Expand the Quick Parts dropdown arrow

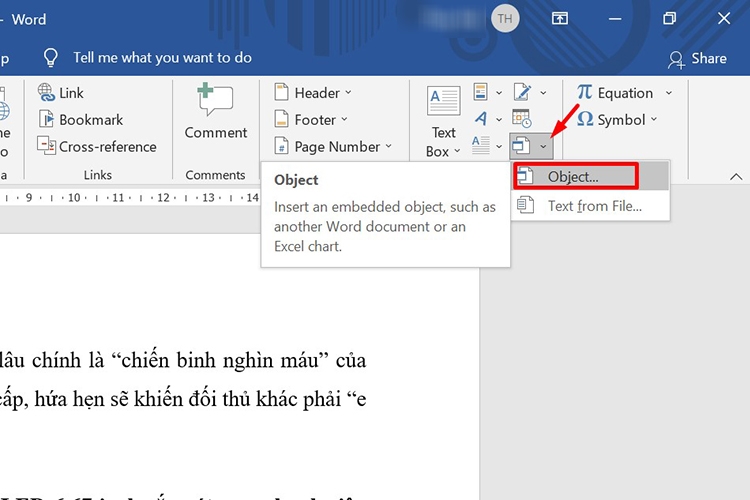[499, 93]
